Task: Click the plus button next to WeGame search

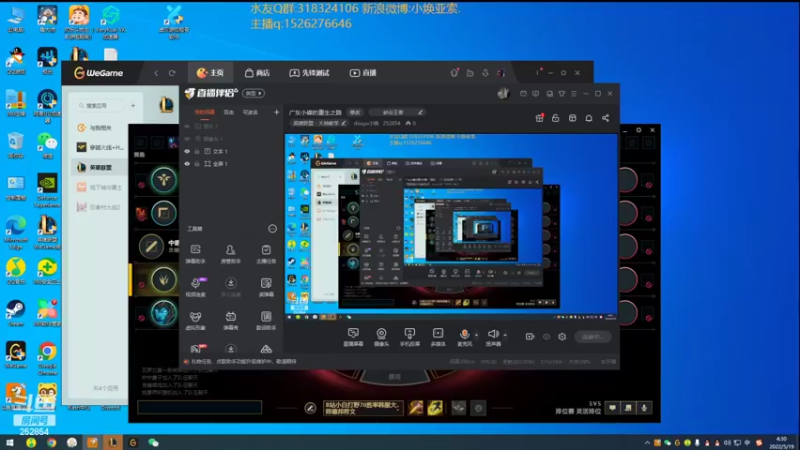Action: pyautogui.click(x=133, y=106)
